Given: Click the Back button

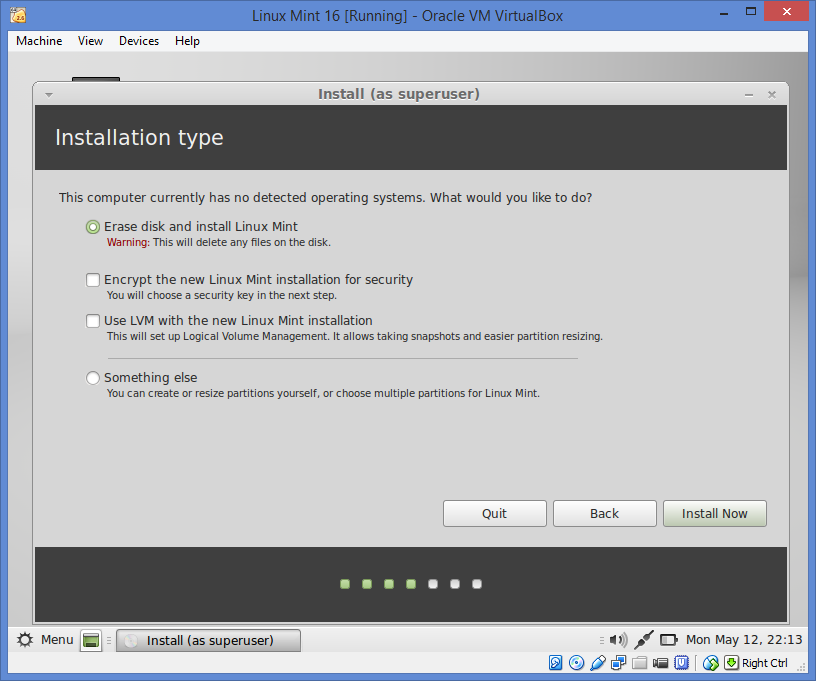Looking at the screenshot, I should 604,513.
